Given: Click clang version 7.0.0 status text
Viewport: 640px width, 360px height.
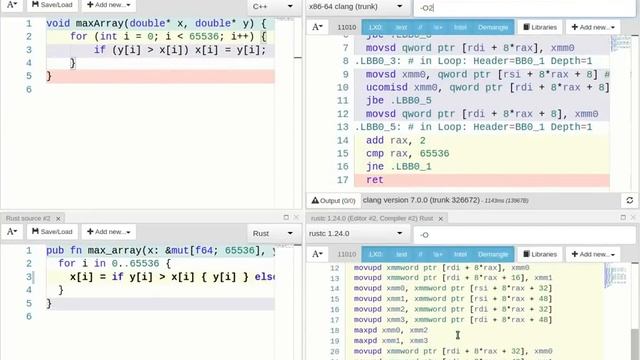Looking at the screenshot, I should point(421,200).
